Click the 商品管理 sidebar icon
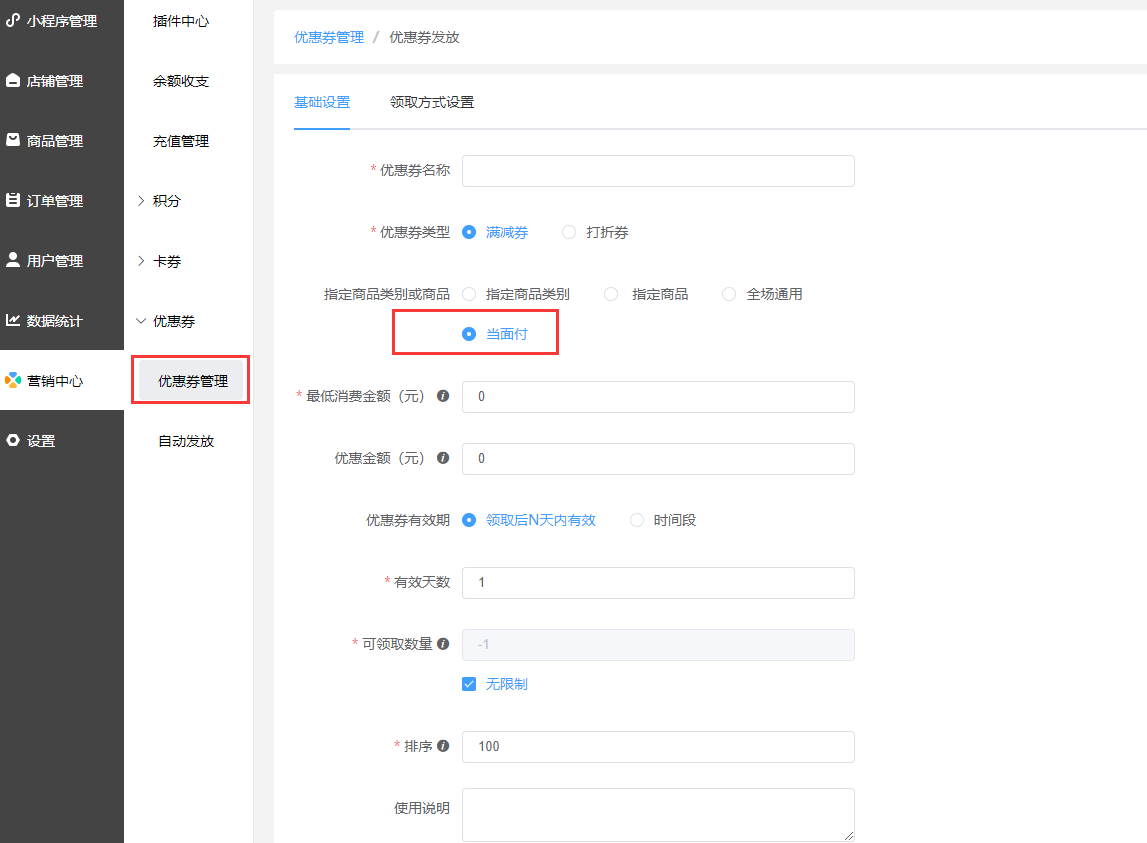This screenshot has width=1147, height=843. [13, 141]
